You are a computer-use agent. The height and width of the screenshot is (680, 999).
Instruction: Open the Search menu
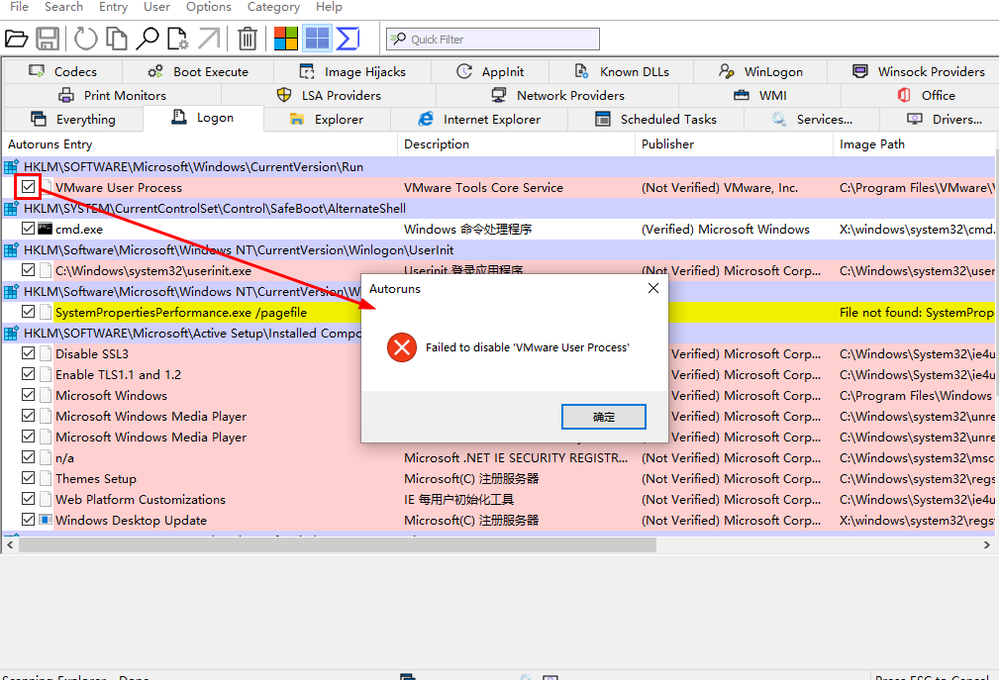(x=64, y=7)
